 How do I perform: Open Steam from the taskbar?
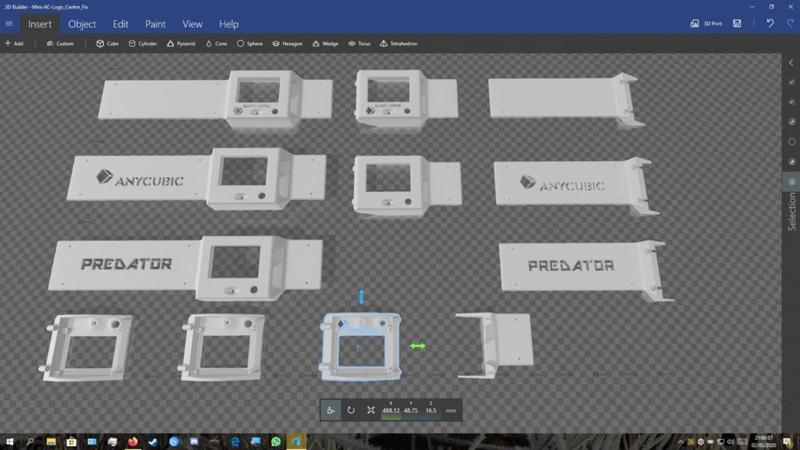tap(153, 442)
